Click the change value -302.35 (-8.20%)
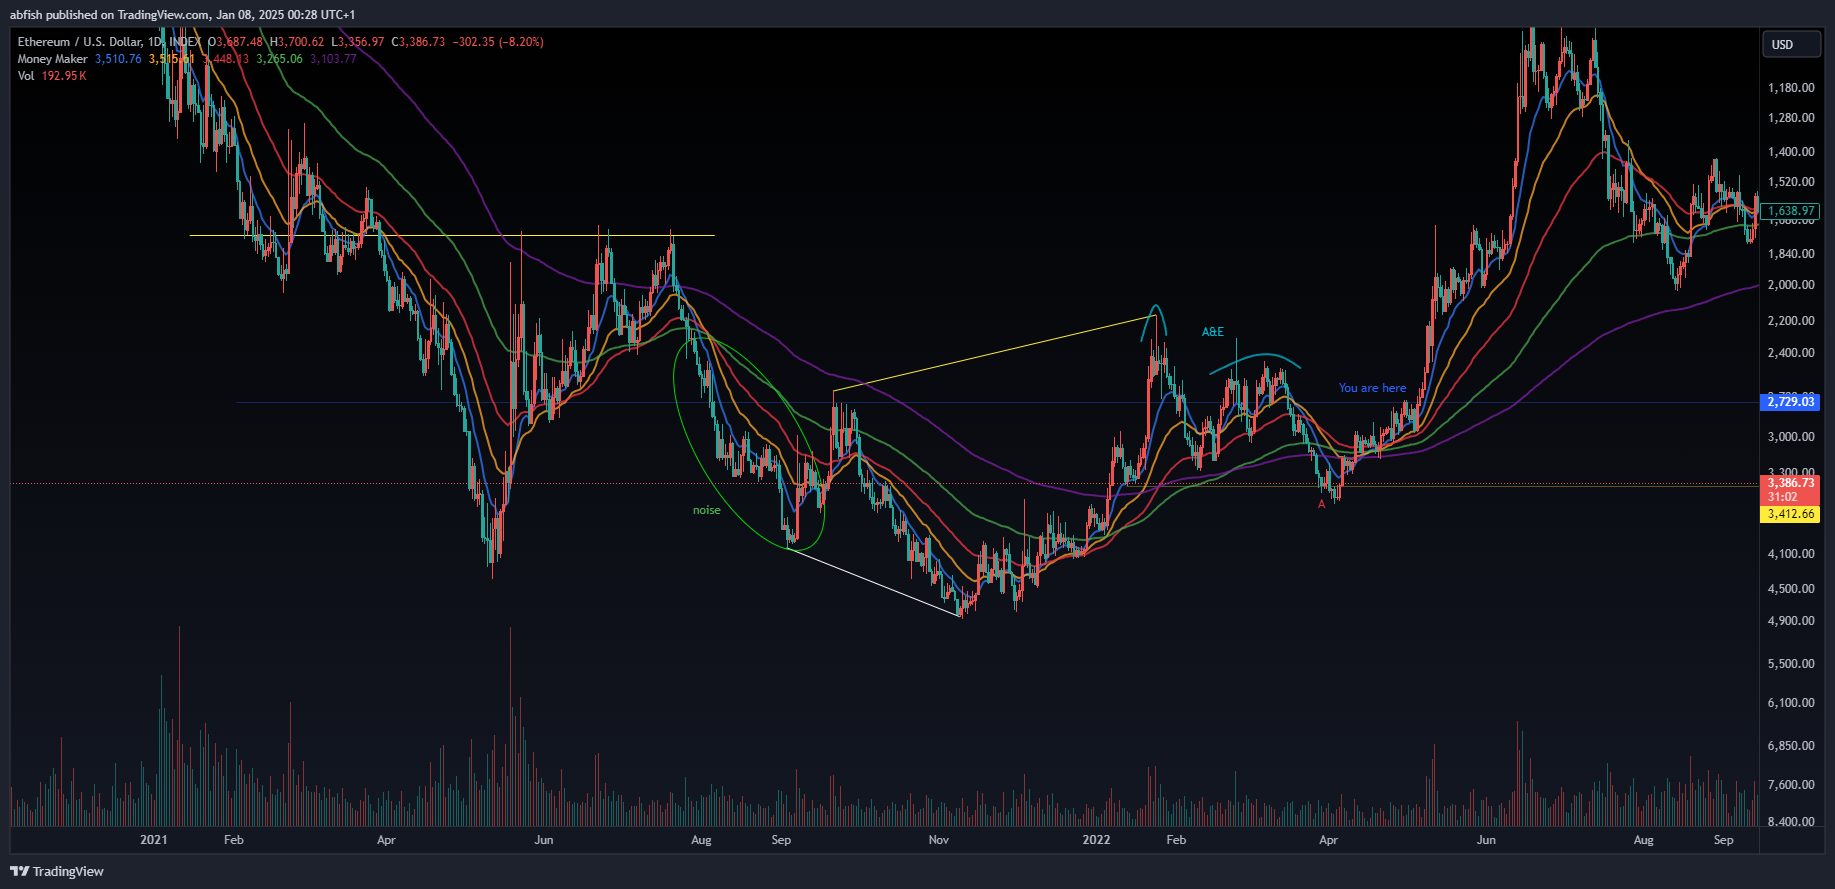Screen dimensions: 1835x889 498,42
